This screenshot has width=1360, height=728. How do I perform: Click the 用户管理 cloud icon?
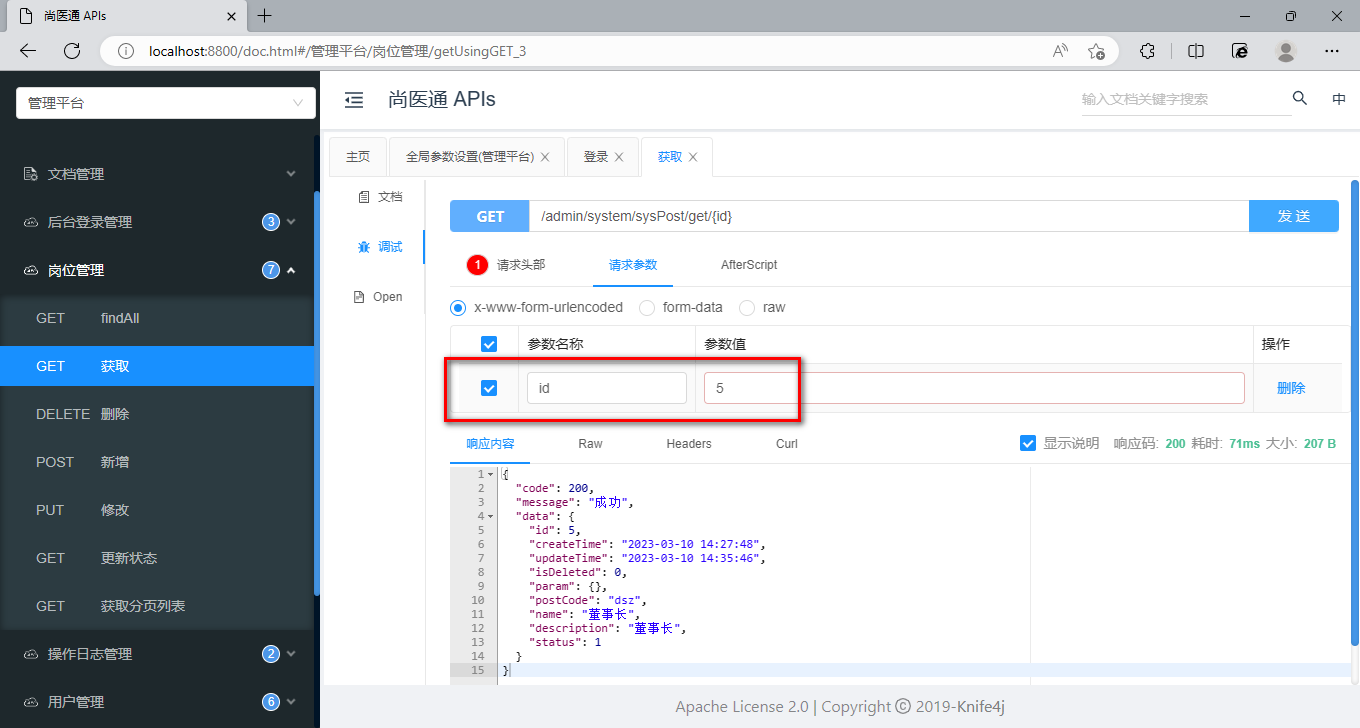pyautogui.click(x=31, y=702)
